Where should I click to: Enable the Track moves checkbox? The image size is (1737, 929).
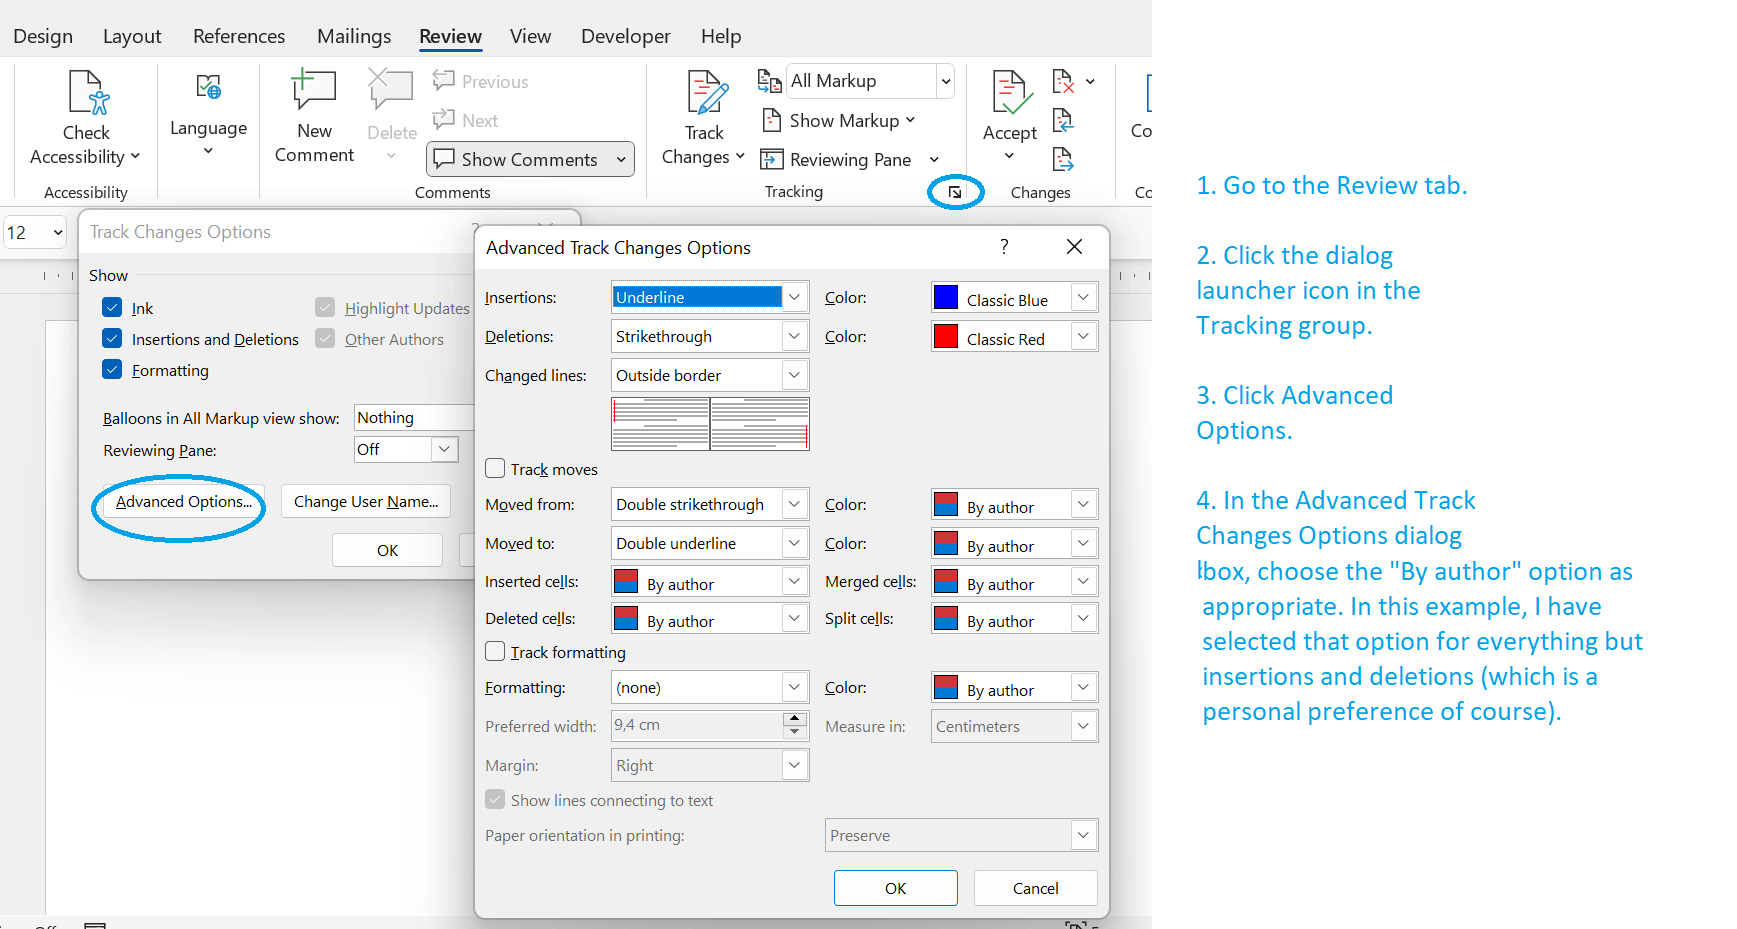click(494, 467)
